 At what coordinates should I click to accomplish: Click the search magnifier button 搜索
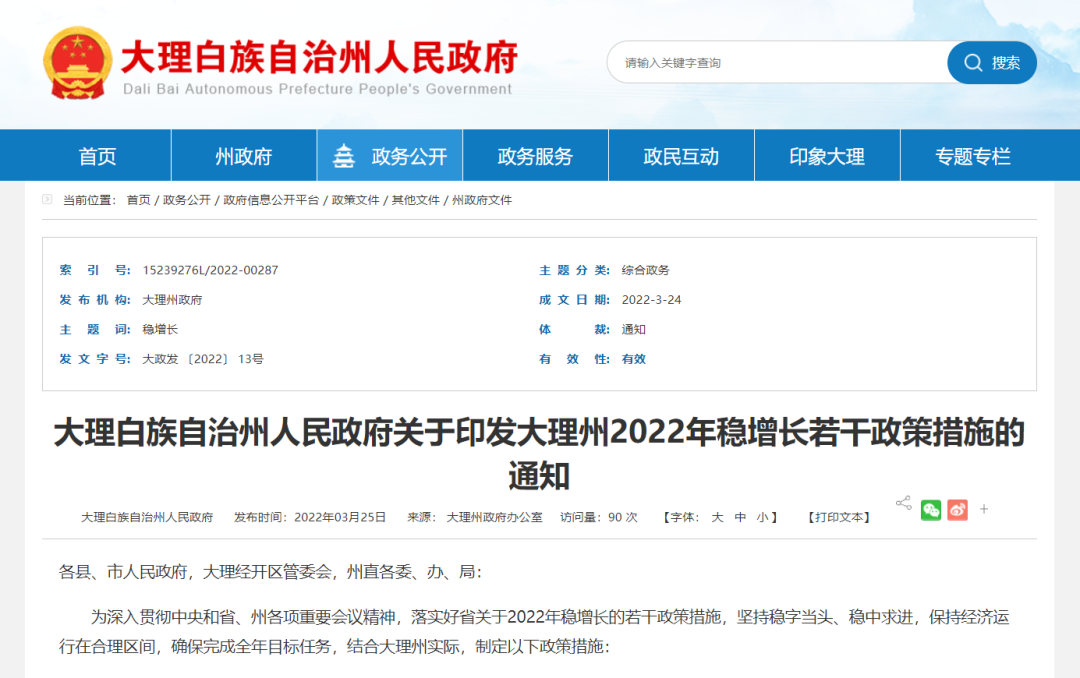point(992,63)
